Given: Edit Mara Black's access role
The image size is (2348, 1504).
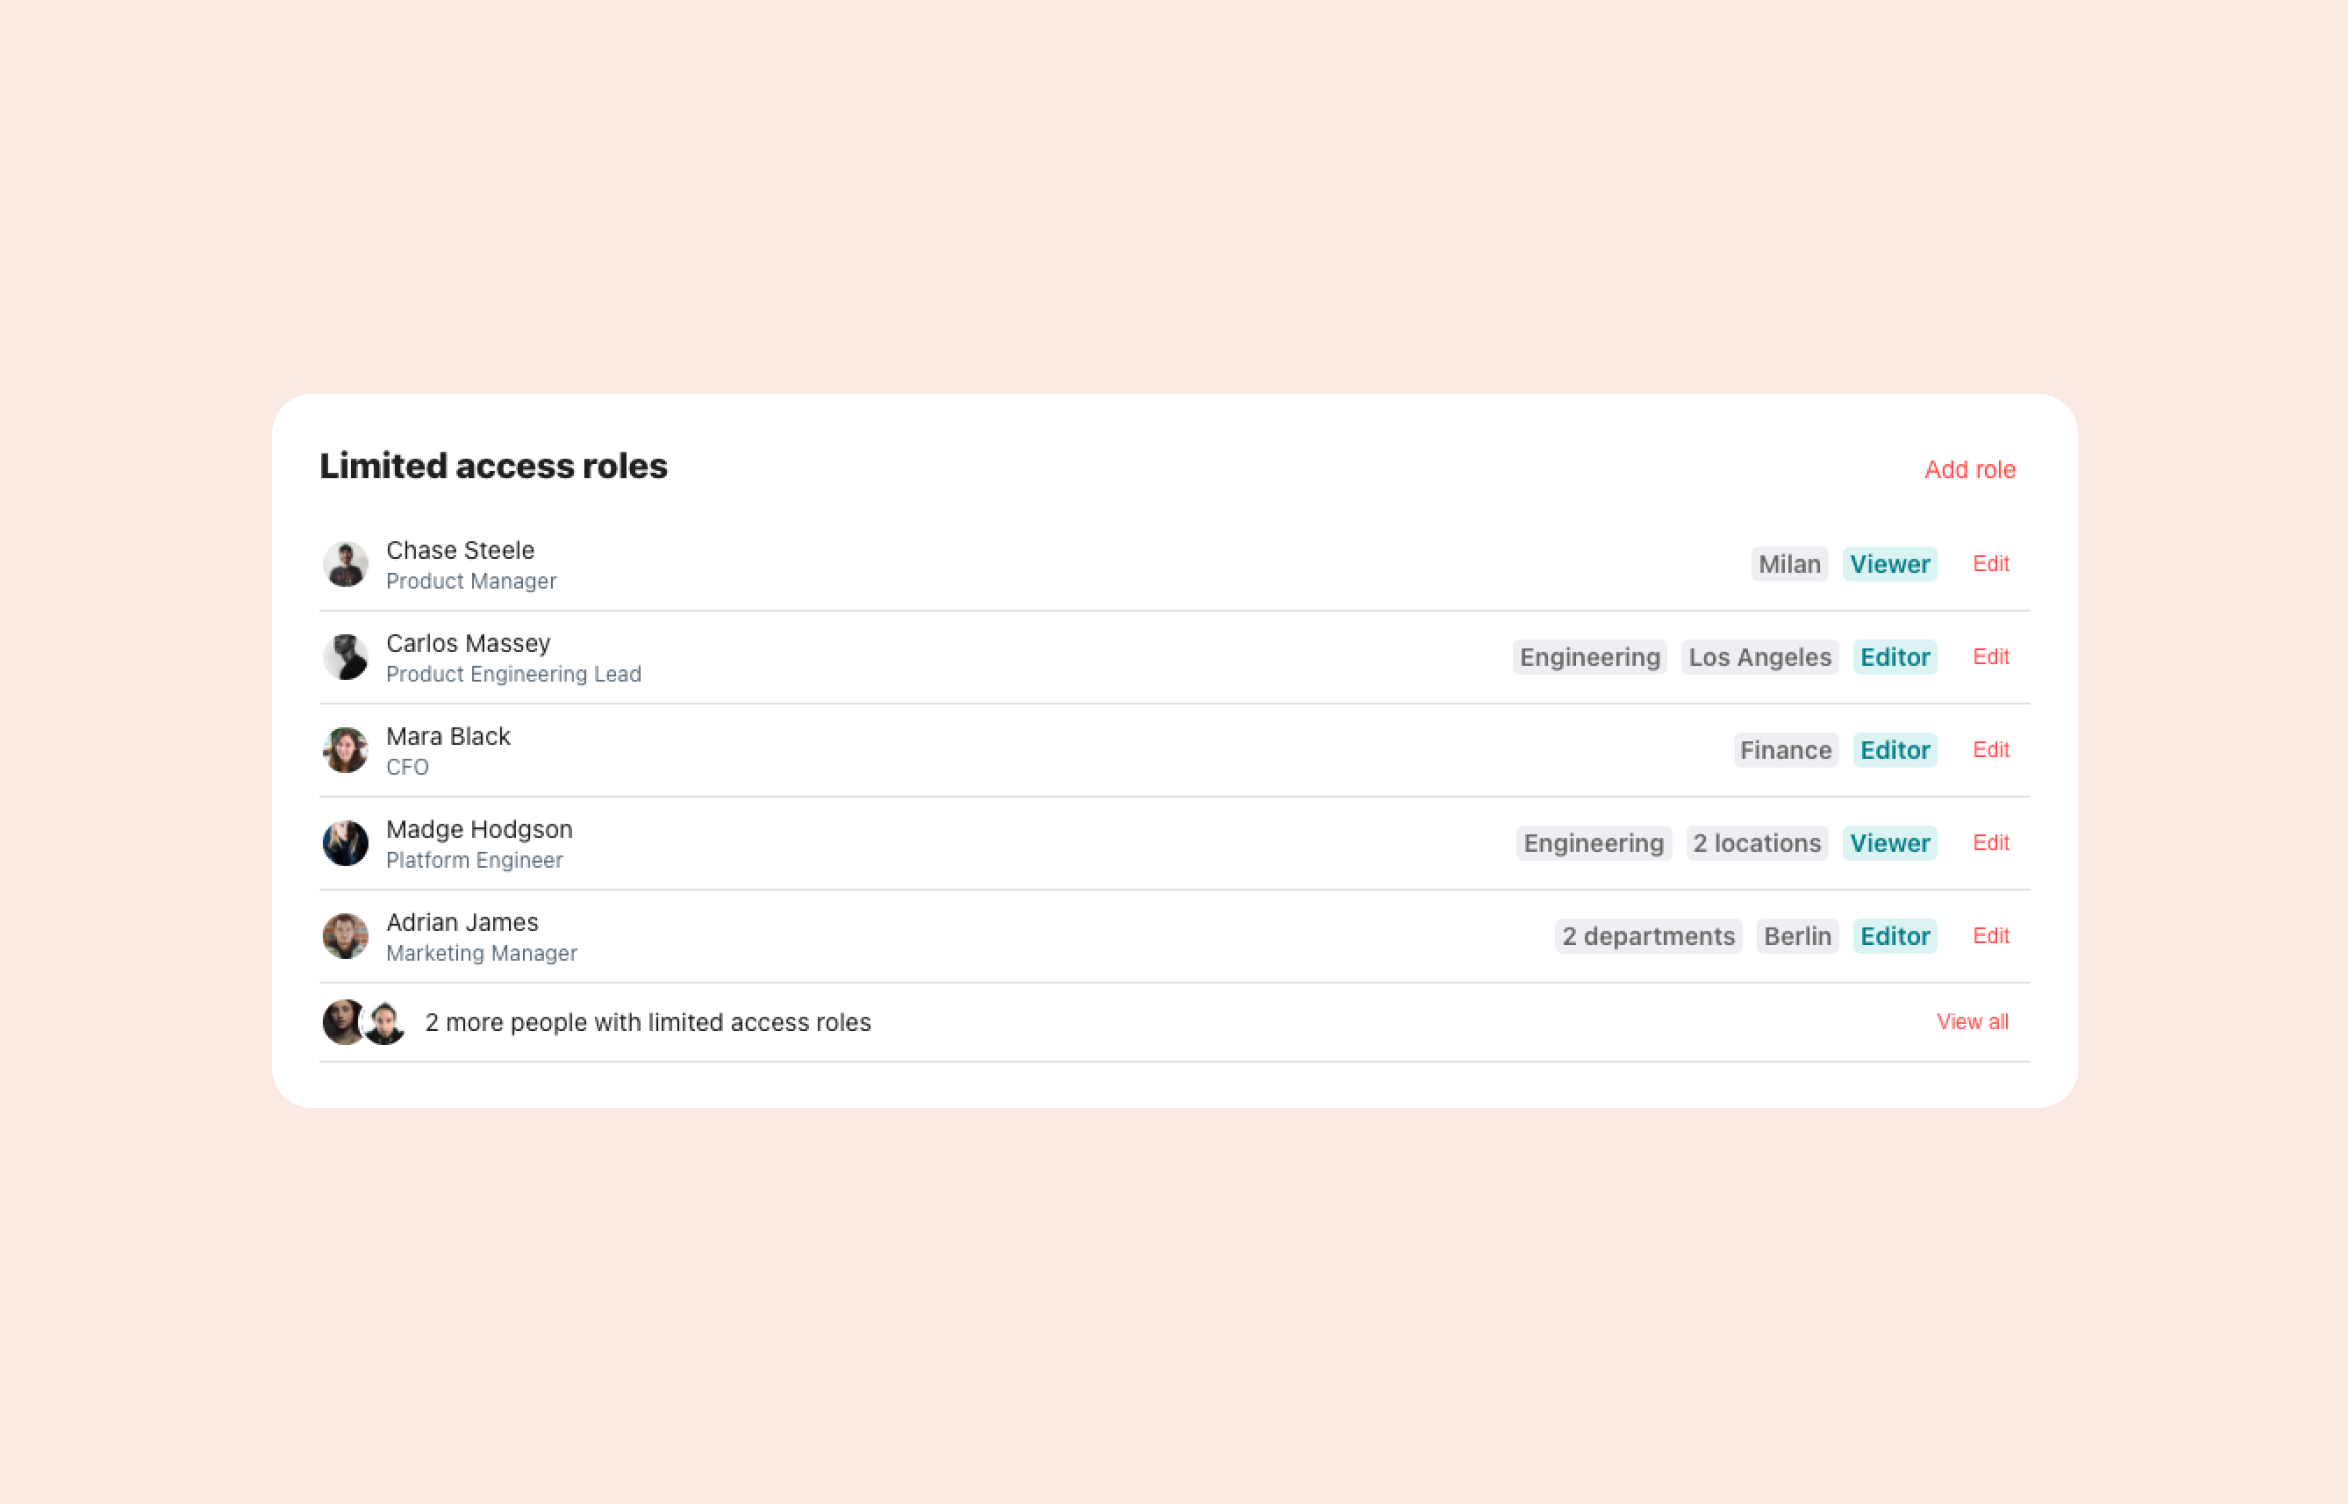Looking at the screenshot, I should point(1990,750).
